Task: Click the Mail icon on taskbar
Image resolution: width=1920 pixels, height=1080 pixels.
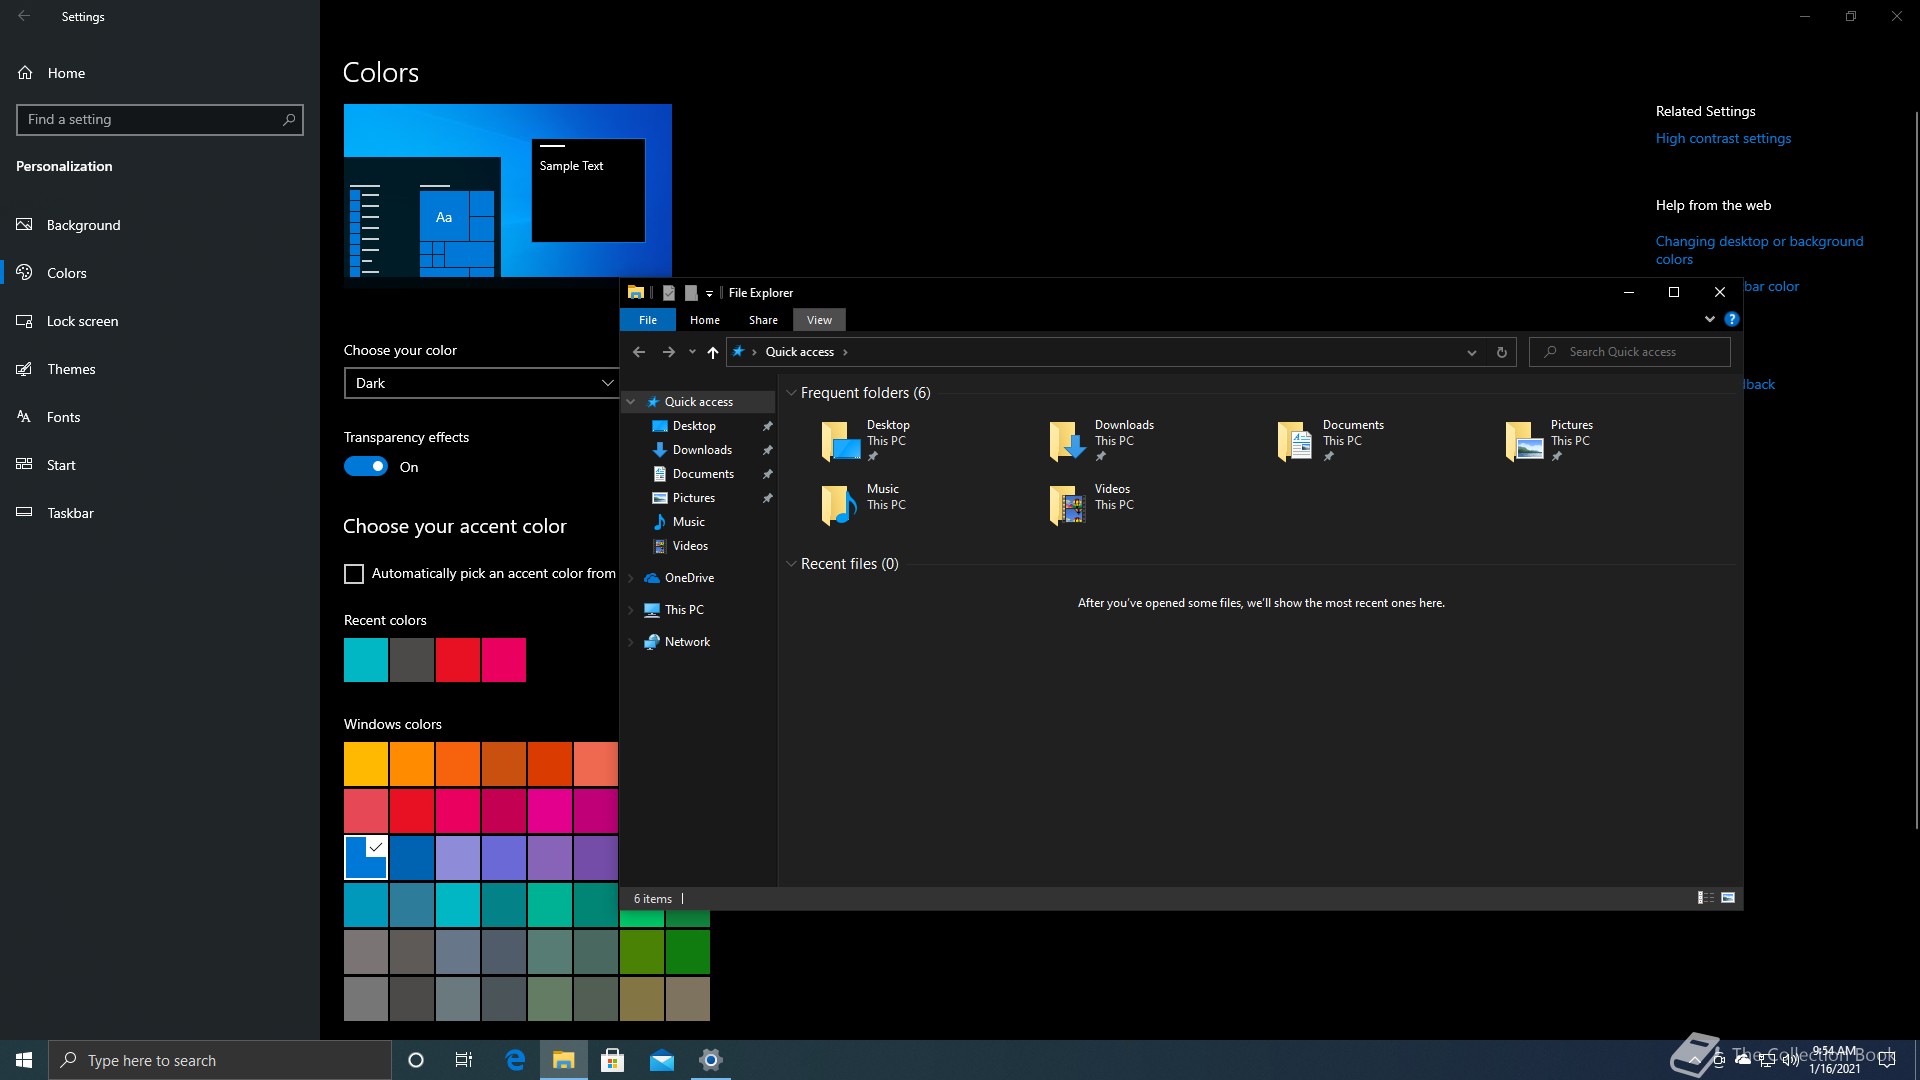Action: (x=661, y=1060)
